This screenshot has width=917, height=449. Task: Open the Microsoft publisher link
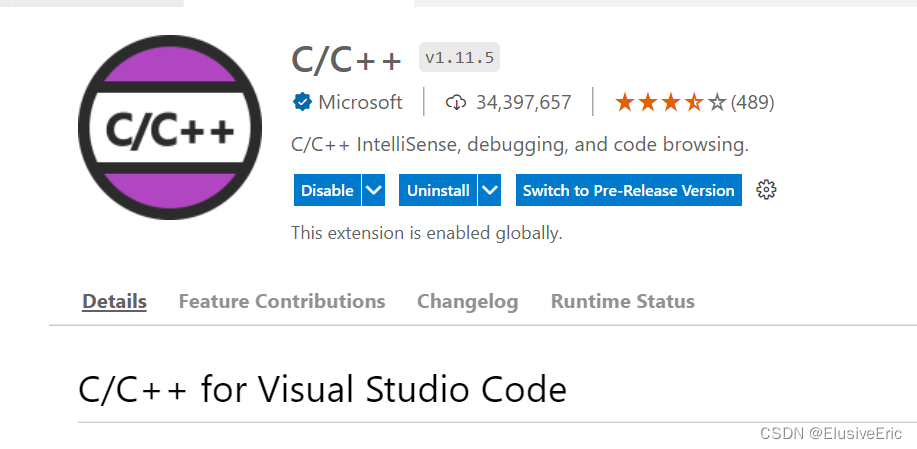(x=360, y=102)
